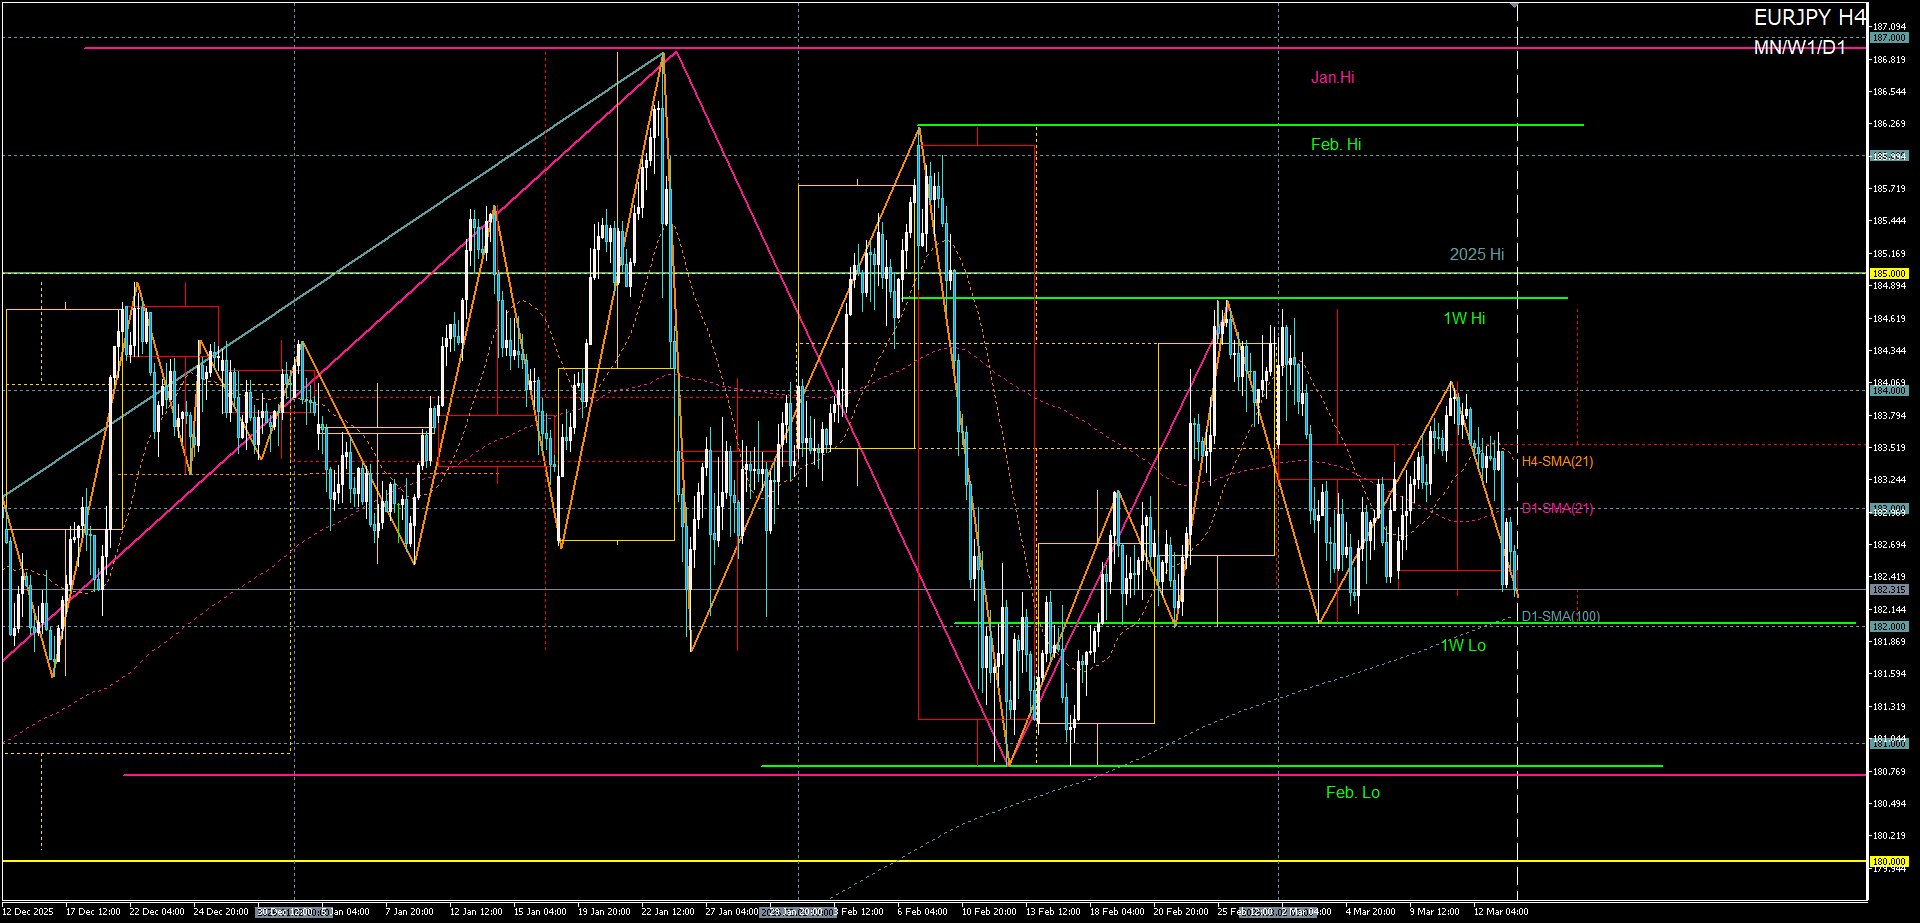Click the 12 Mar 04:00 time label
Image resolution: width=1920 pixels, height=923 pixels.
pyautogui.click(x=1500, y=912)
